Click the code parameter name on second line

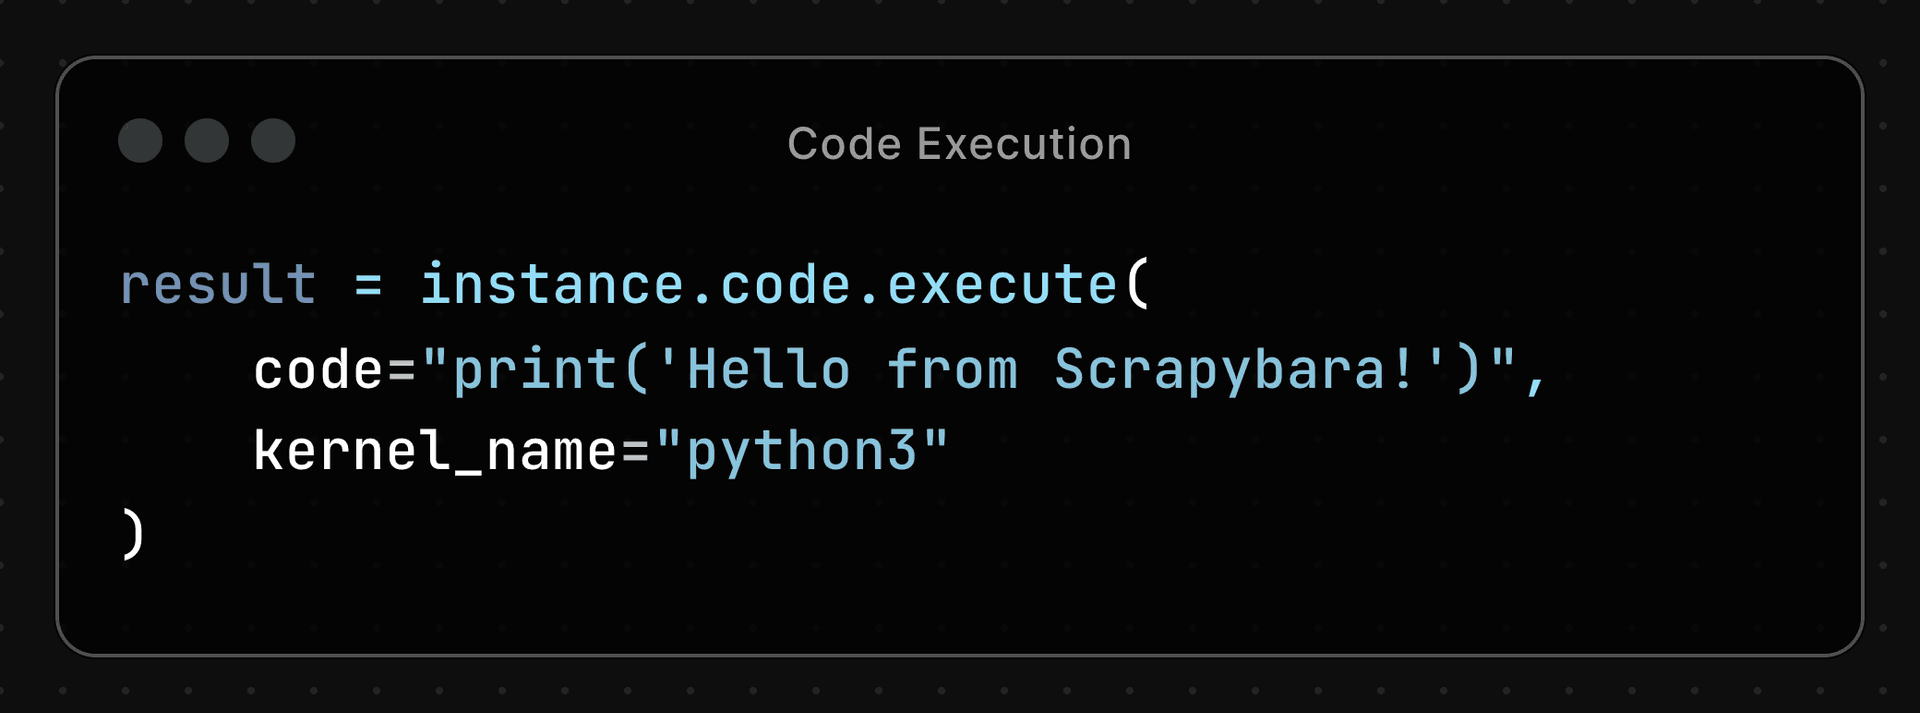pyautogui.click(x=318, y=370)
